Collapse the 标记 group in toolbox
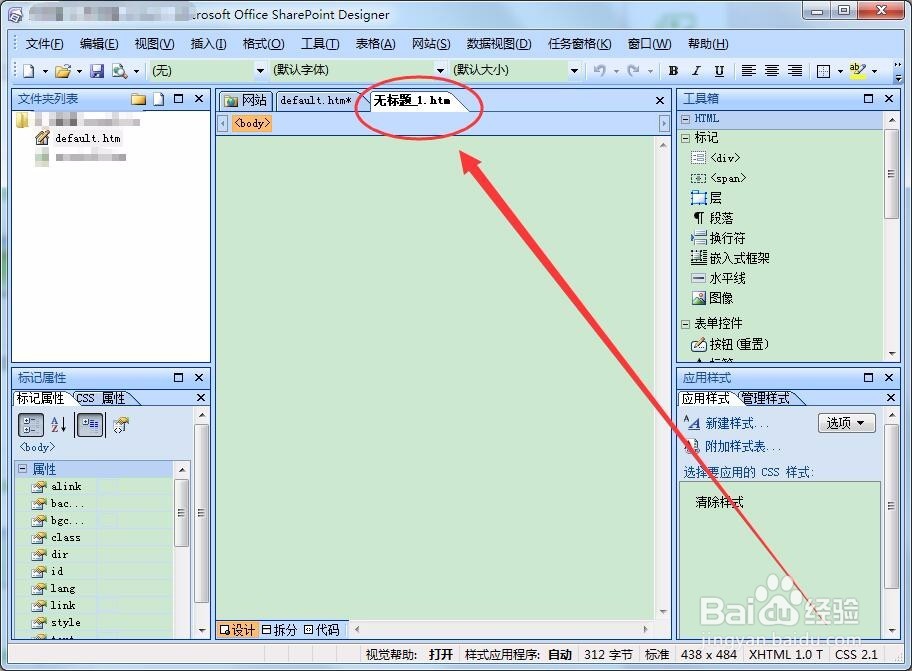The height and width of the screenshot is (671, 912). (685, 138)
